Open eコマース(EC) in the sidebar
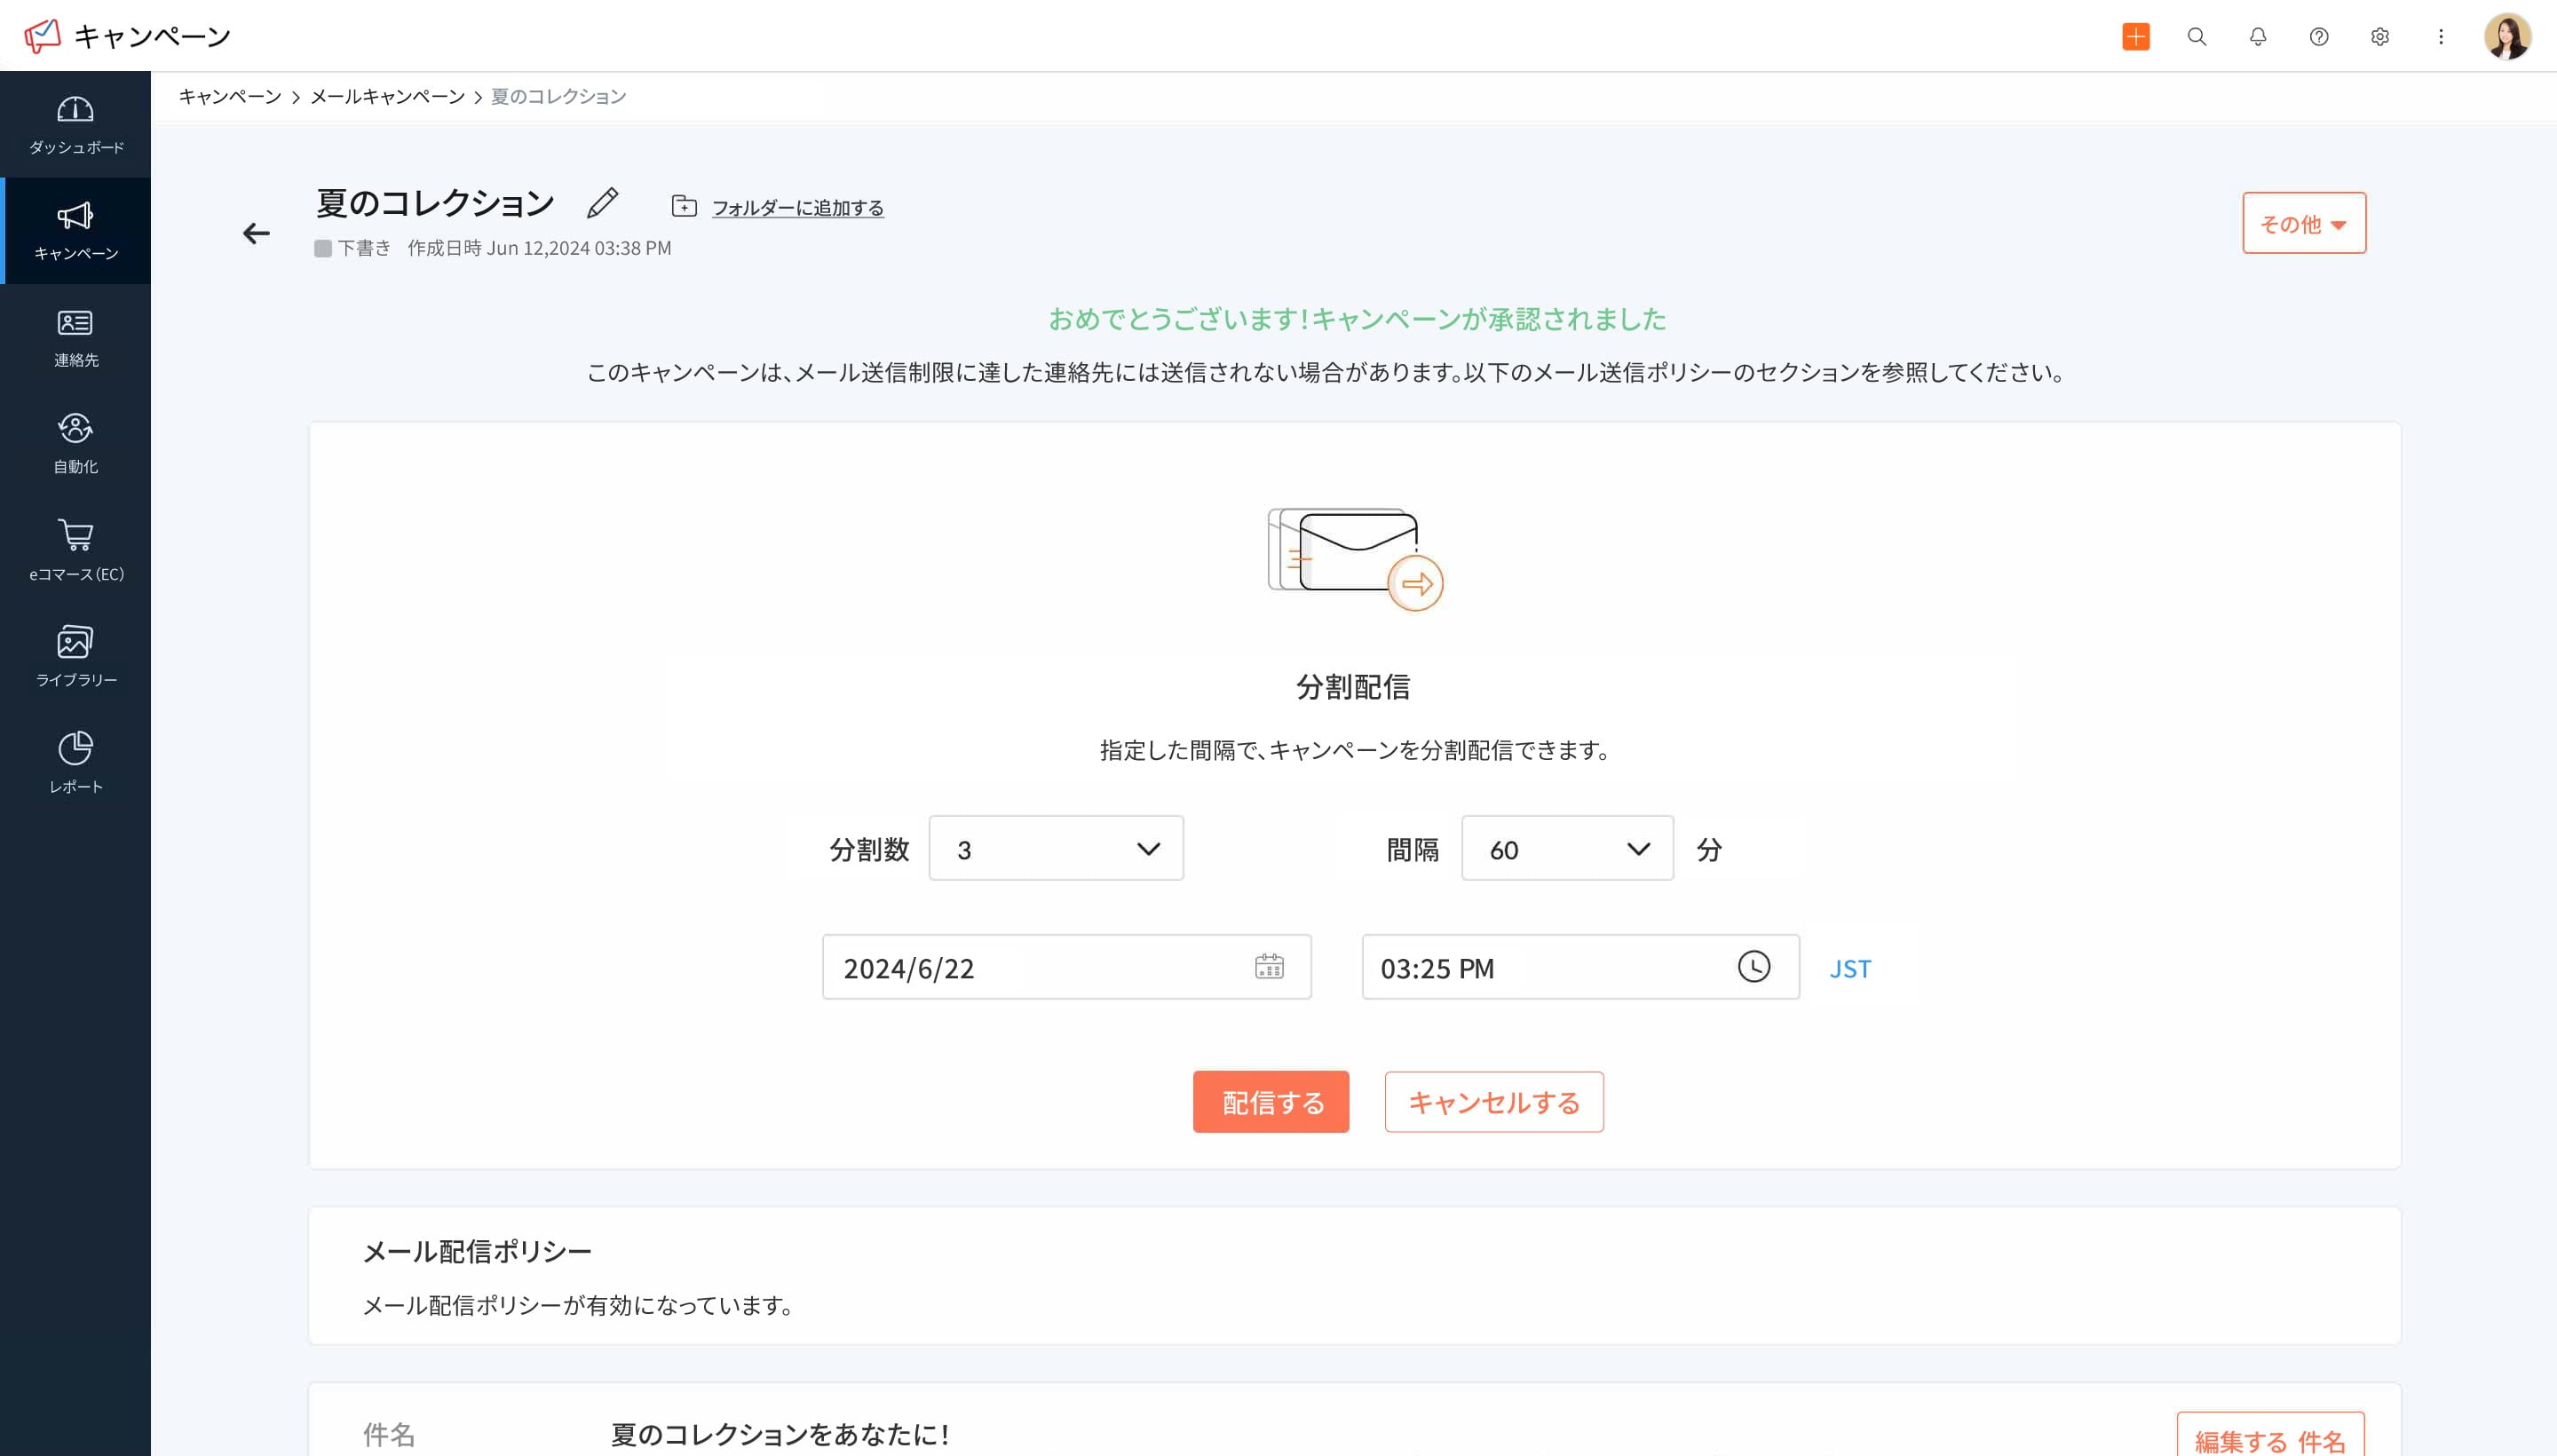Screen dimensions: 2557x1456 coord(76,551)
